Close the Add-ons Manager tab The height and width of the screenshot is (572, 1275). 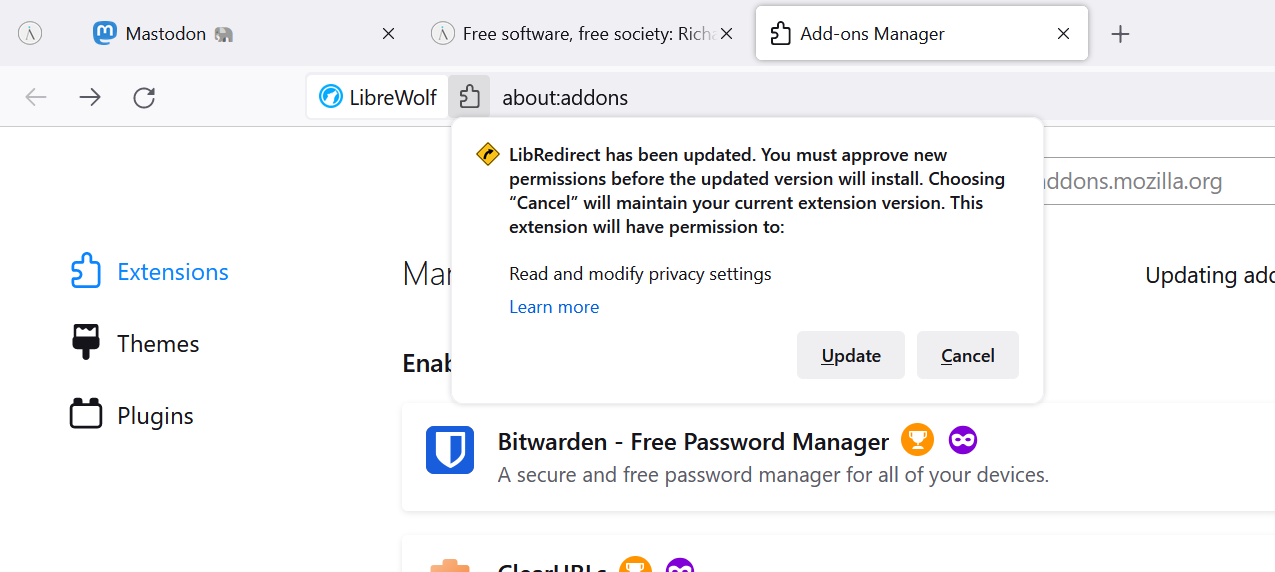[1064, 34]
